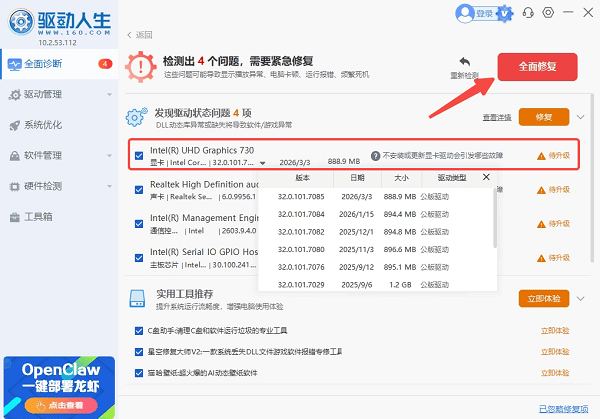
Task: Click the red 全面修复 button
Action: coord(537,67)
